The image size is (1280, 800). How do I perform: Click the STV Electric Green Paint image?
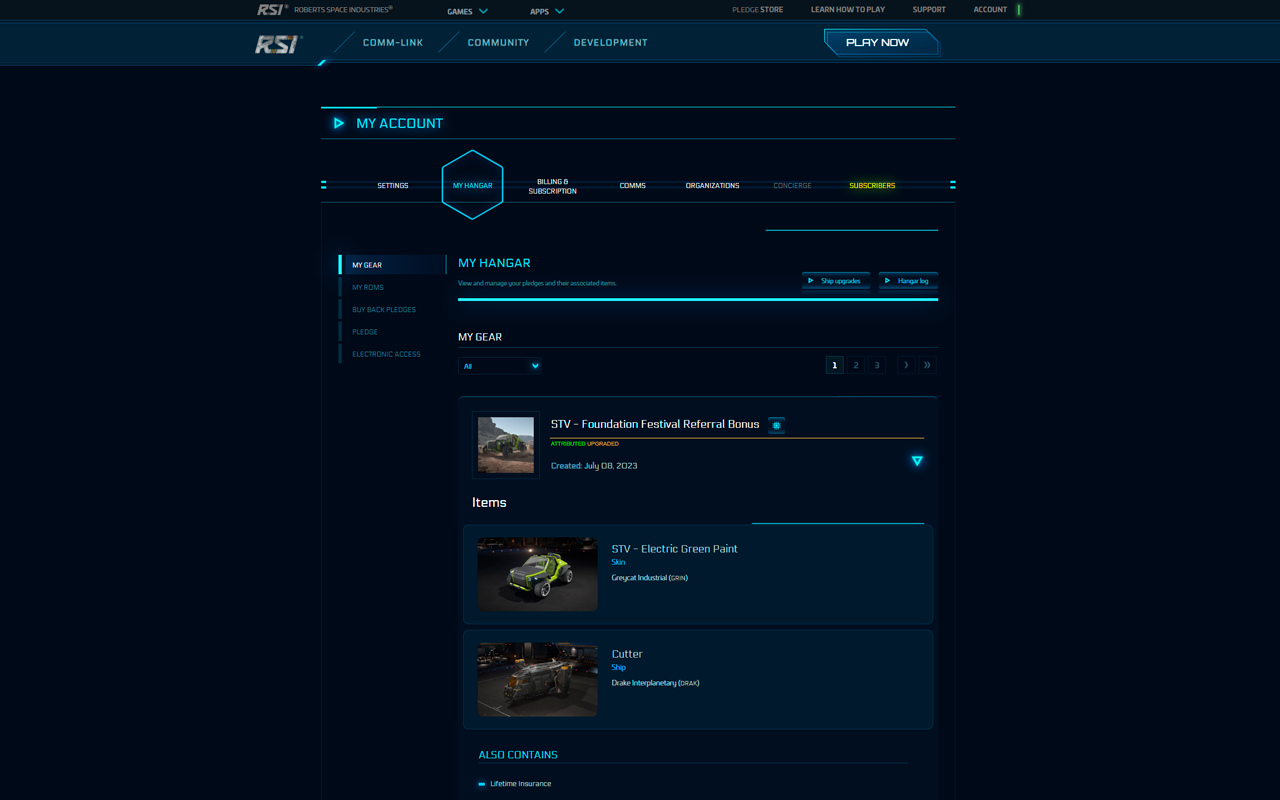point(537,574)
